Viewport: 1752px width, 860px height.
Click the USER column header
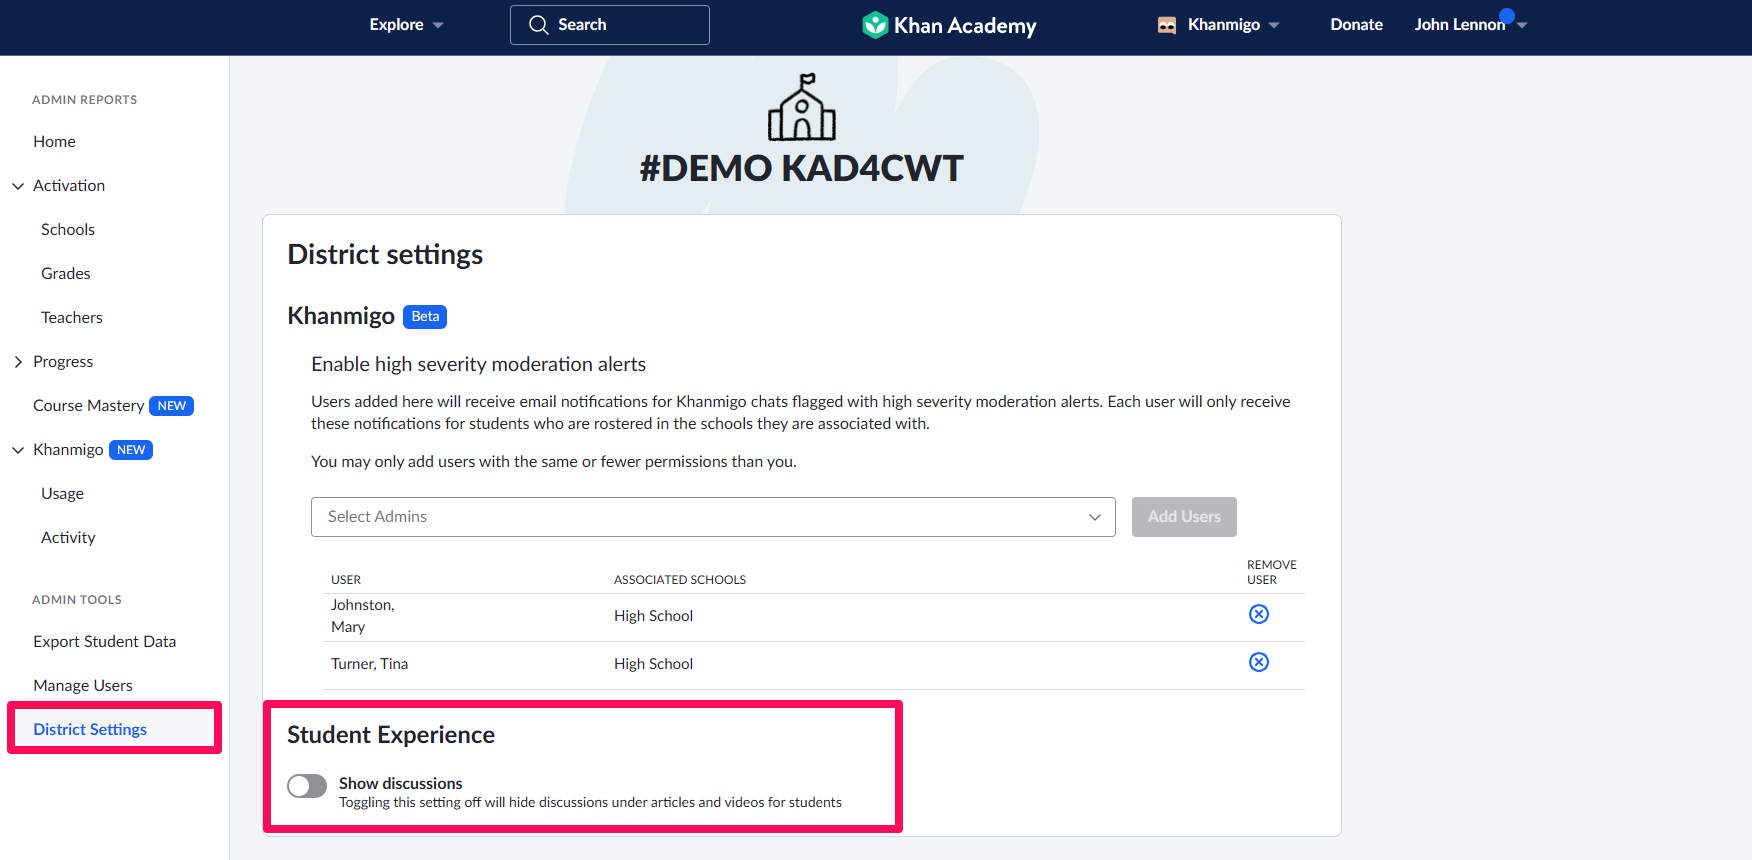(346, 580)
